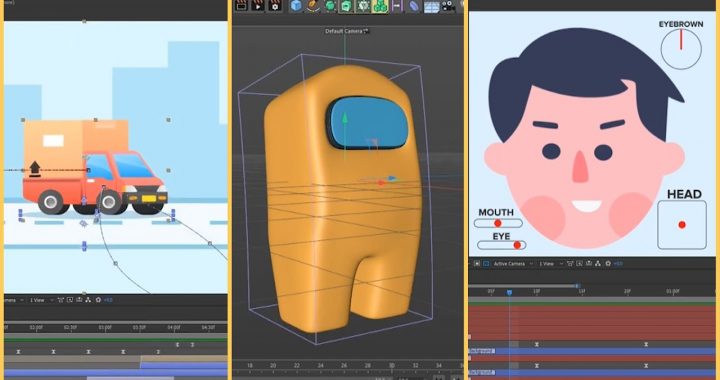
Task: Open 1 View dropdown under truck composition
Action: point(41,300)
